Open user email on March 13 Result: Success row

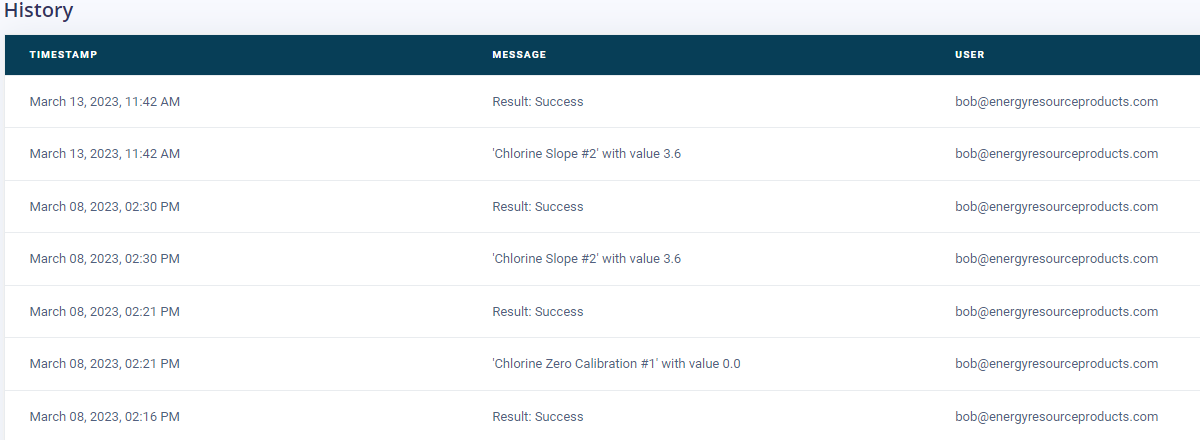[1056, 102]
